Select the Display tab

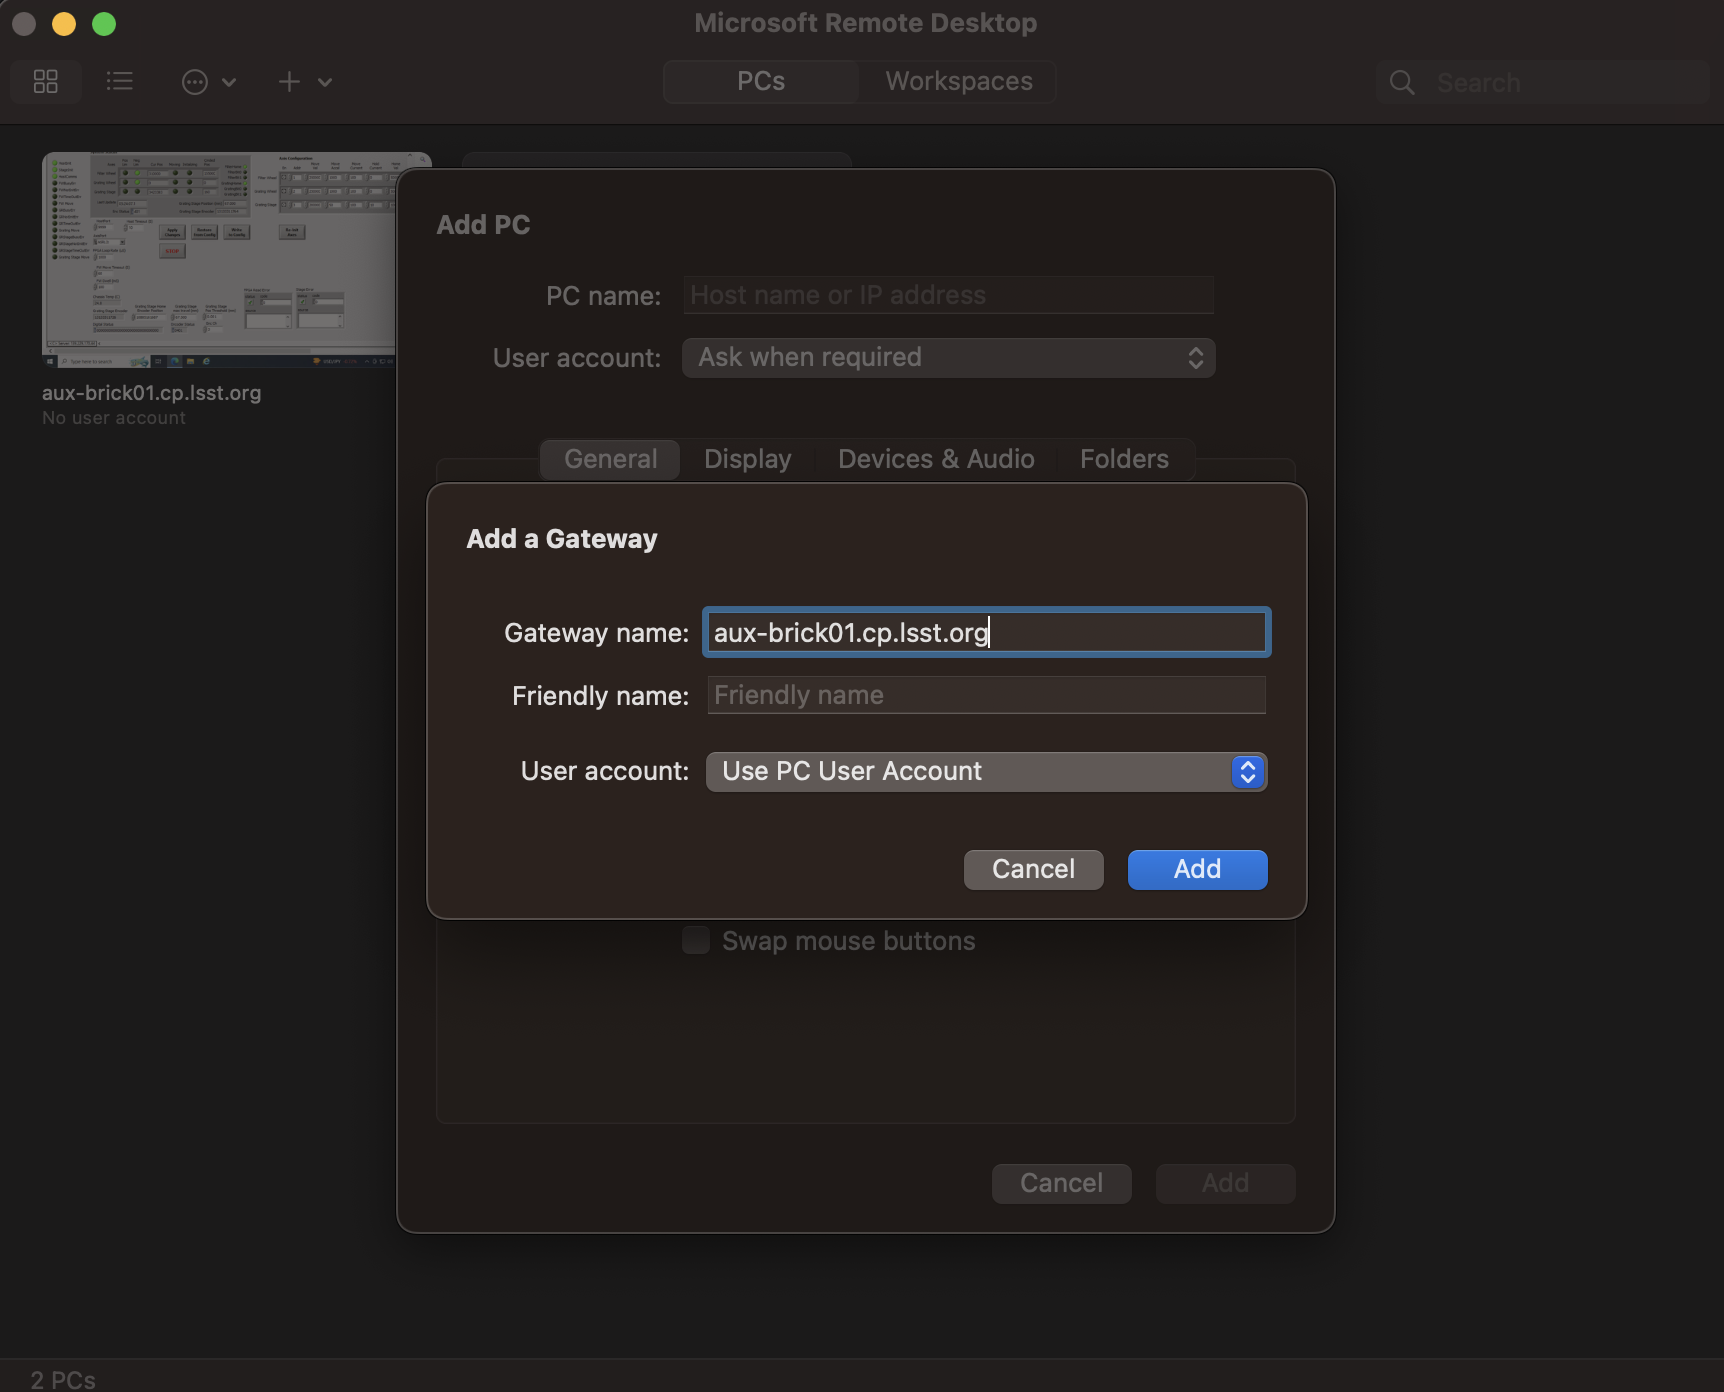click(x=748, y=459)
